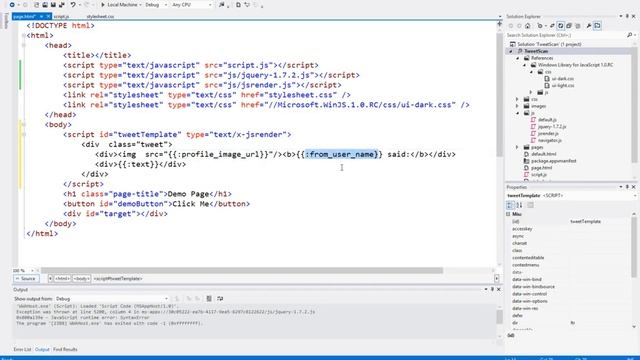
Task: Pin the Solution Explorer panel
Action: tap(627, 16)
